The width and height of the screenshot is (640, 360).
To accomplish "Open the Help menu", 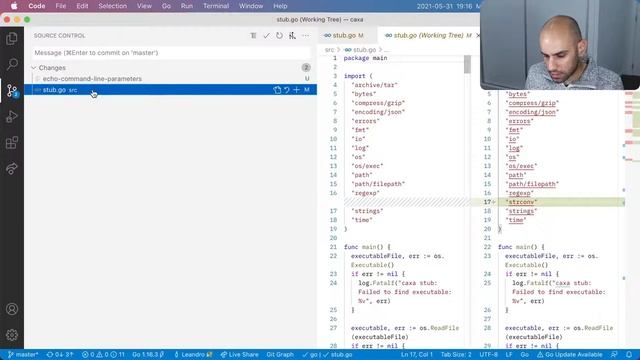I will (x=280, y=6).
